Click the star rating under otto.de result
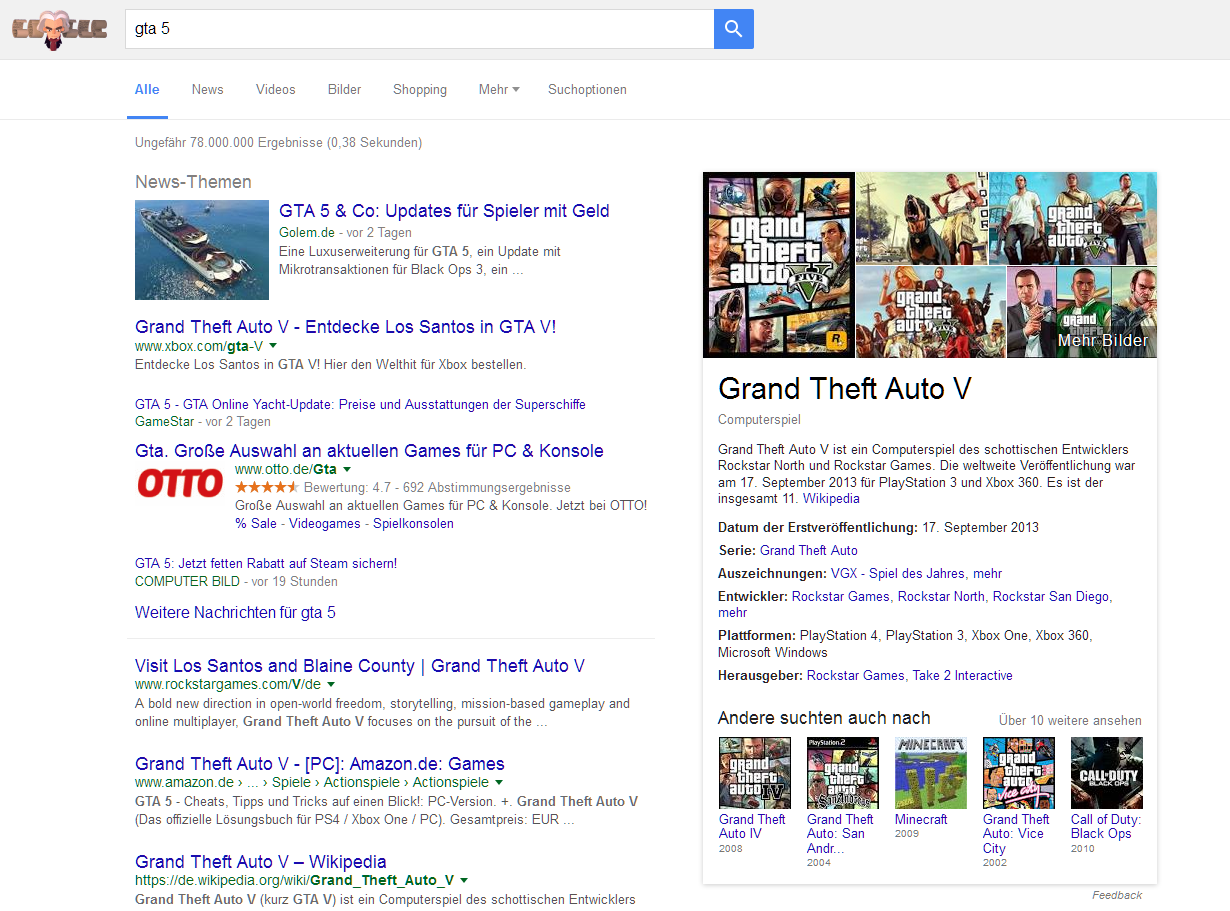The image size is (1230, 911). pyautogui.click(x=266, y=487)
